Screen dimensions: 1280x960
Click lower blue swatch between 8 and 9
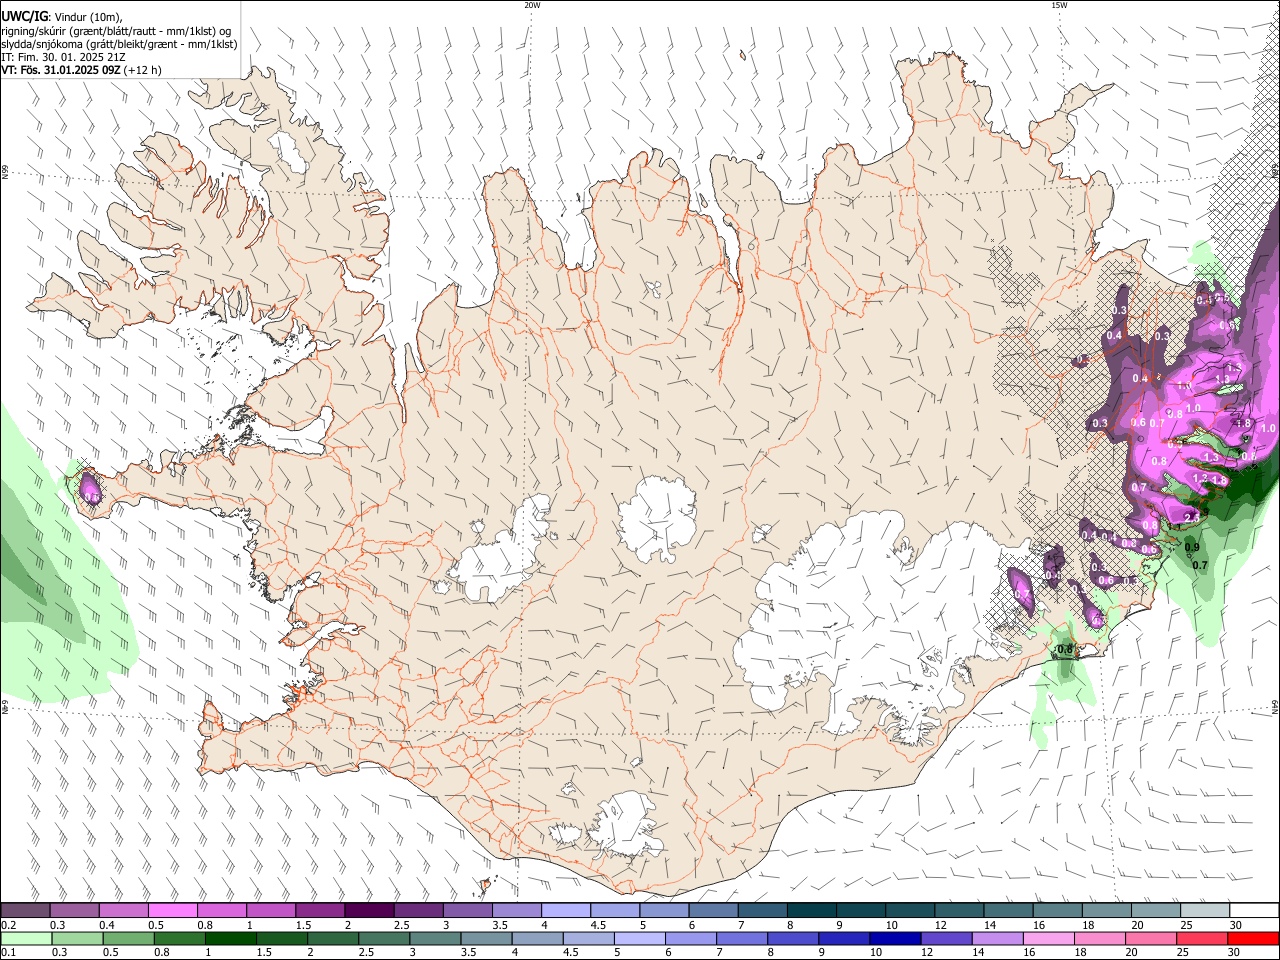click(x=794, y=938)
